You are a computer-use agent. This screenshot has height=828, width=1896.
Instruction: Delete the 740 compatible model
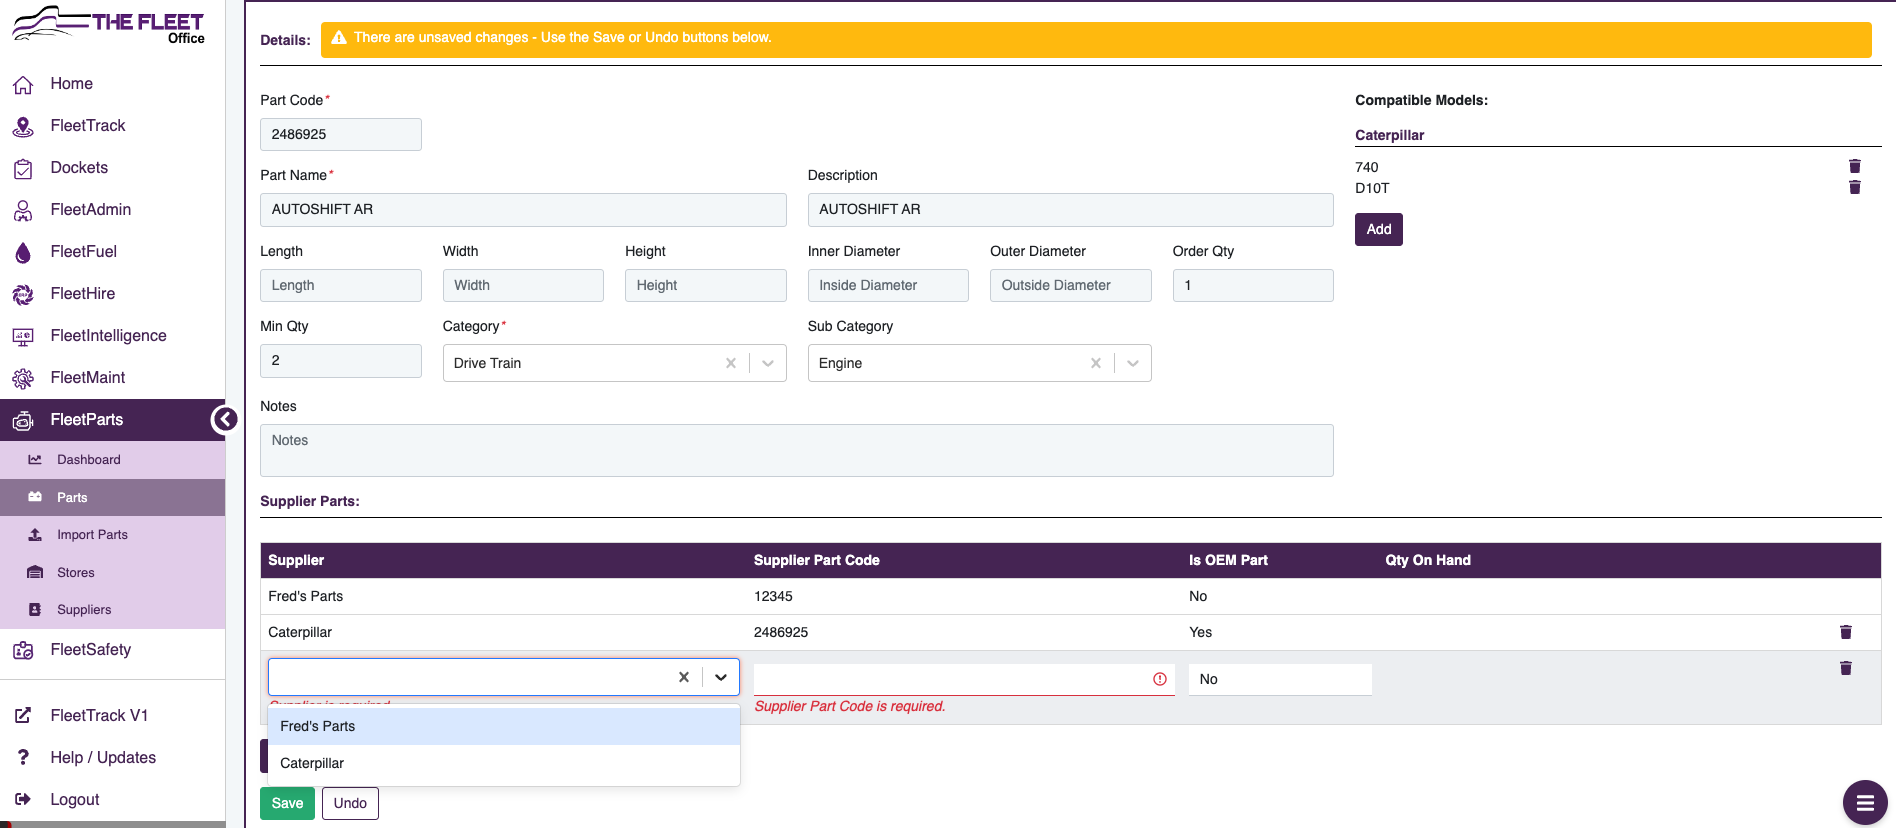[x=1854, y=166]
